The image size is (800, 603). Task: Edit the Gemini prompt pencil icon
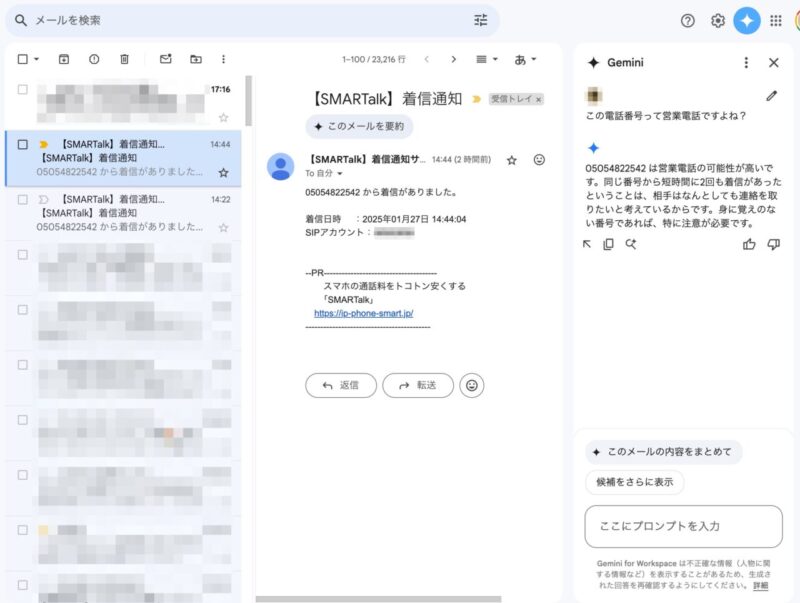(771, 96)
